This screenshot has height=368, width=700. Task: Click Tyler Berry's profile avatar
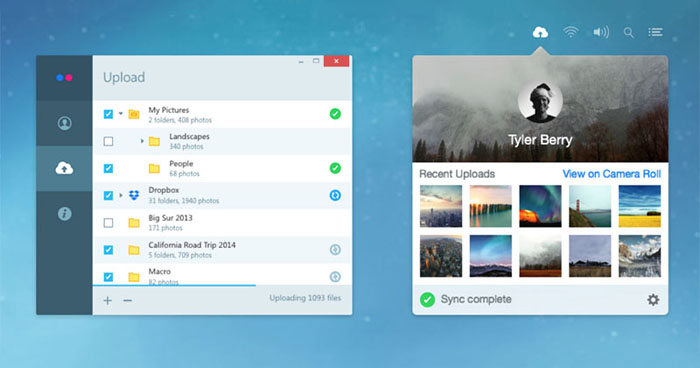[540, 102]
